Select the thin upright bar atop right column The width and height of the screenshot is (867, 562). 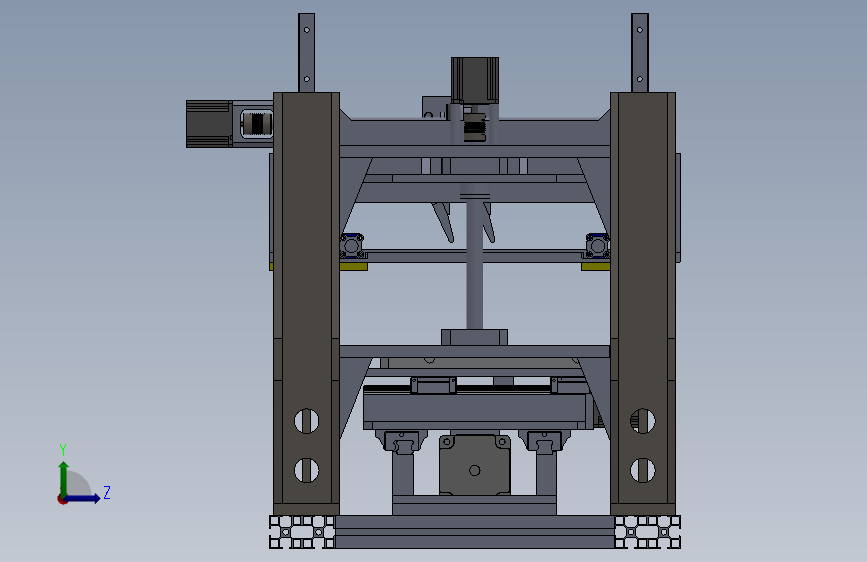click(x=640, y=53)
